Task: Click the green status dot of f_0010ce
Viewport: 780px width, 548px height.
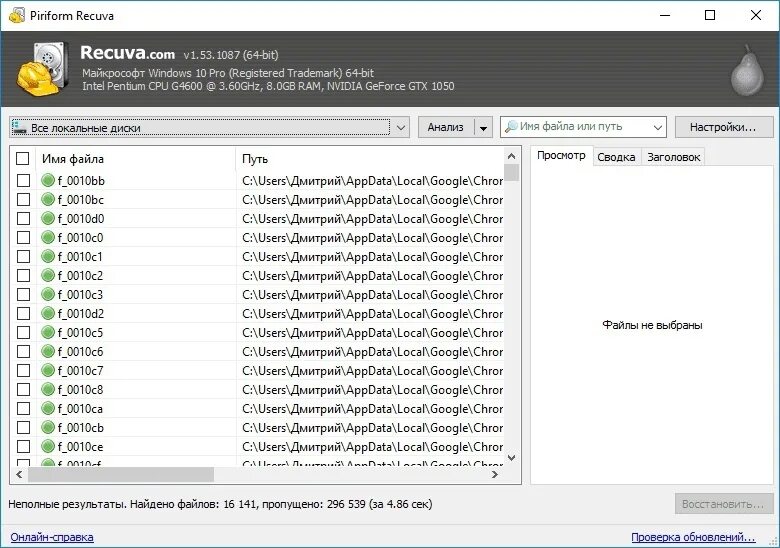Action: point(48,447)
